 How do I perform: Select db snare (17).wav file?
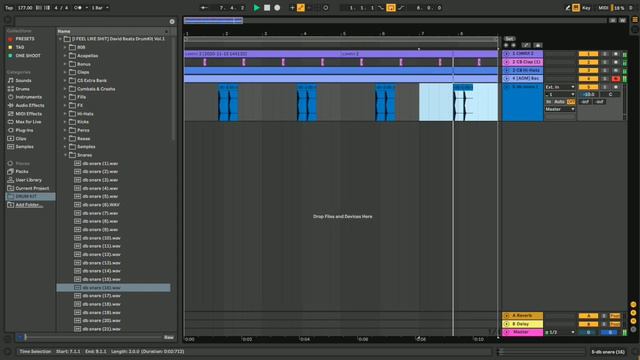coord(102,296)
